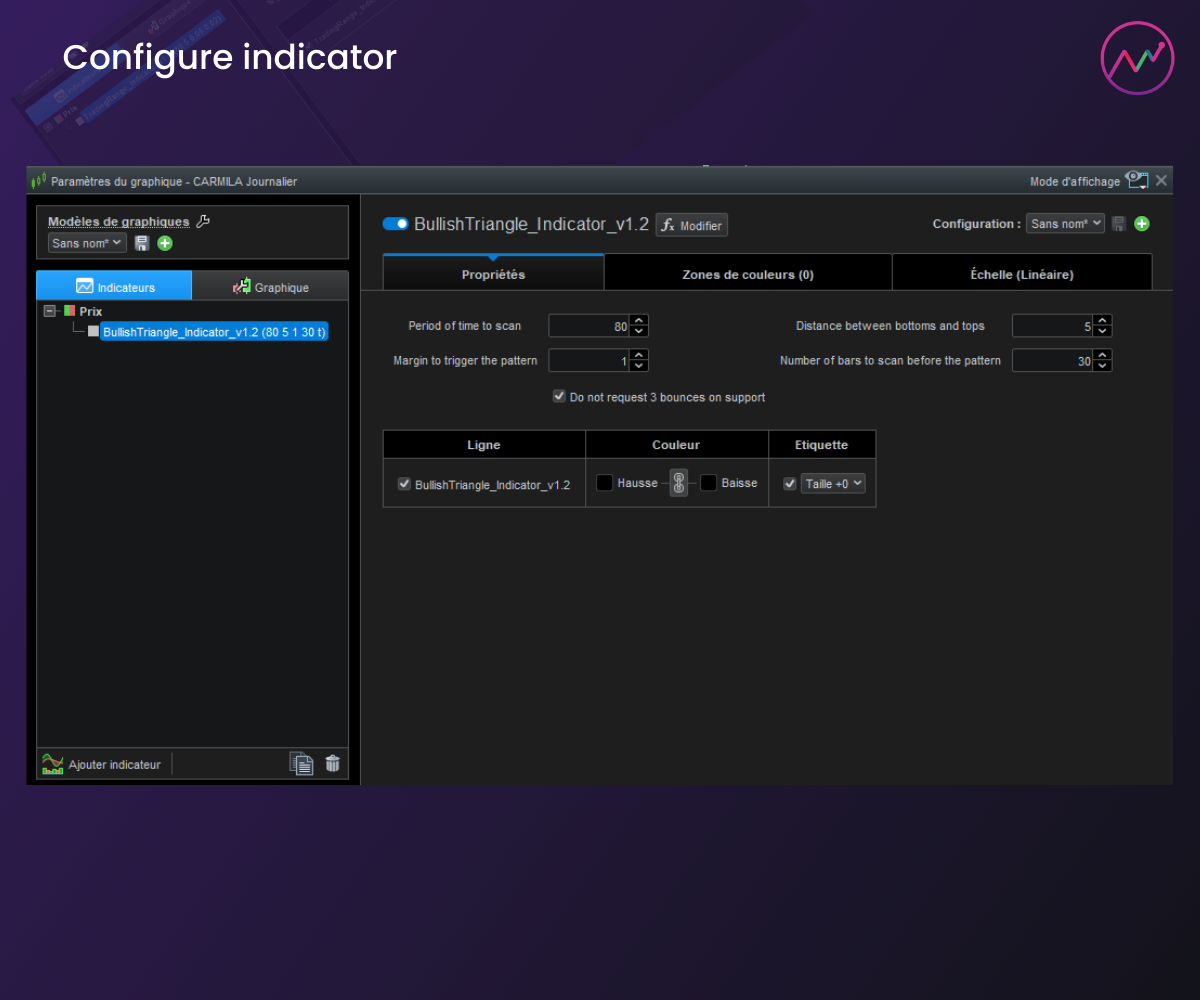Click the wrench icon beside Modèles de graphiques
The height and width of the screenshot is (1000, 1200).
203,221
